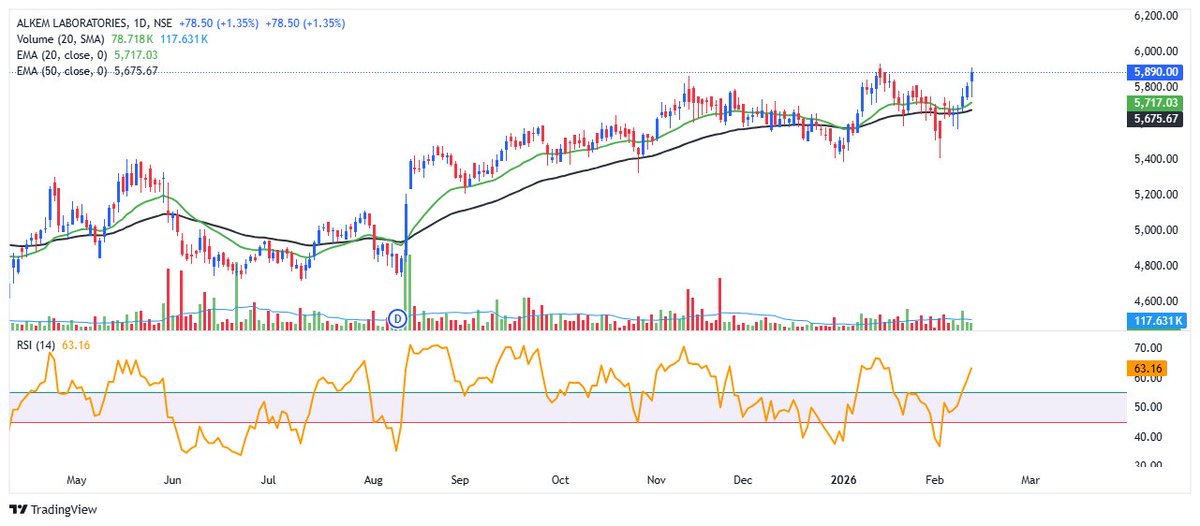Click the Mar label on time axis
Image resolution: width=1200 pixels, height=526 pixels.
point(1030,480)
